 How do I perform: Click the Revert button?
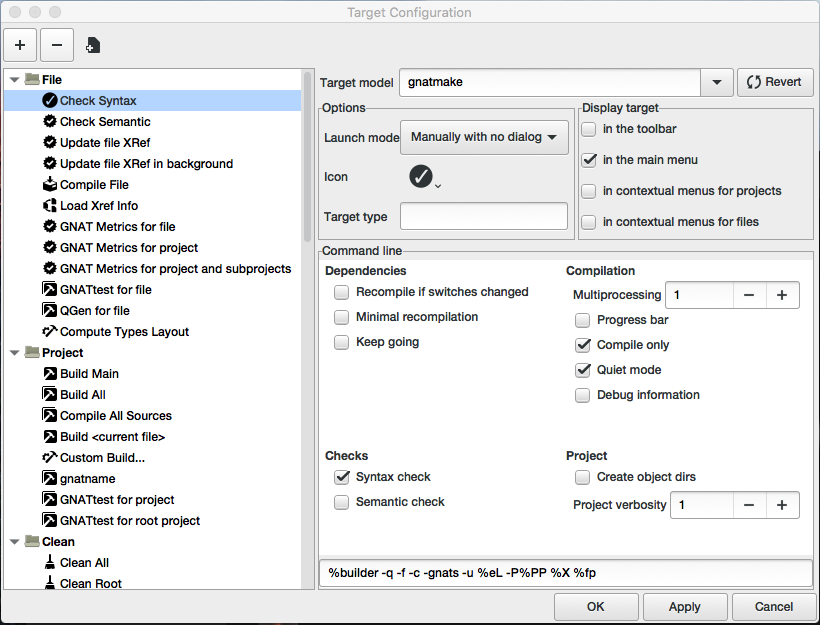(x=774, y=82)
